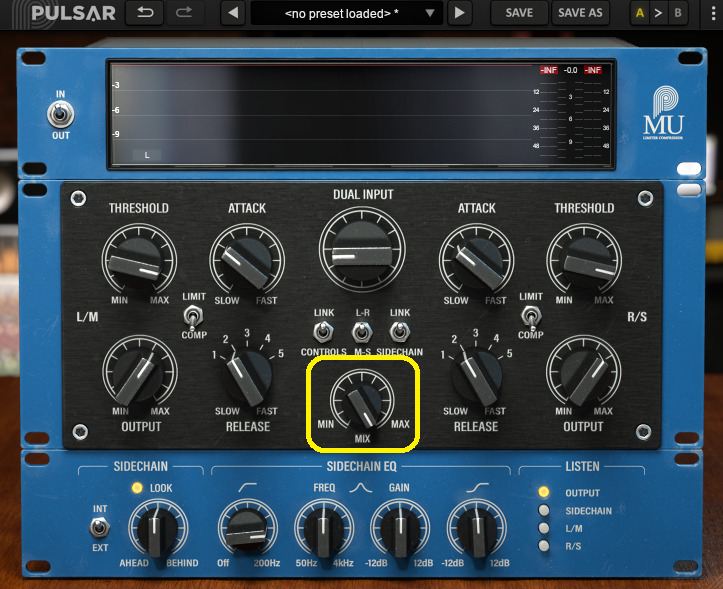Copy A to B with the arrow button
This screenshot has height=589, width=723.
pyautogui.click(x=658, y=13)
